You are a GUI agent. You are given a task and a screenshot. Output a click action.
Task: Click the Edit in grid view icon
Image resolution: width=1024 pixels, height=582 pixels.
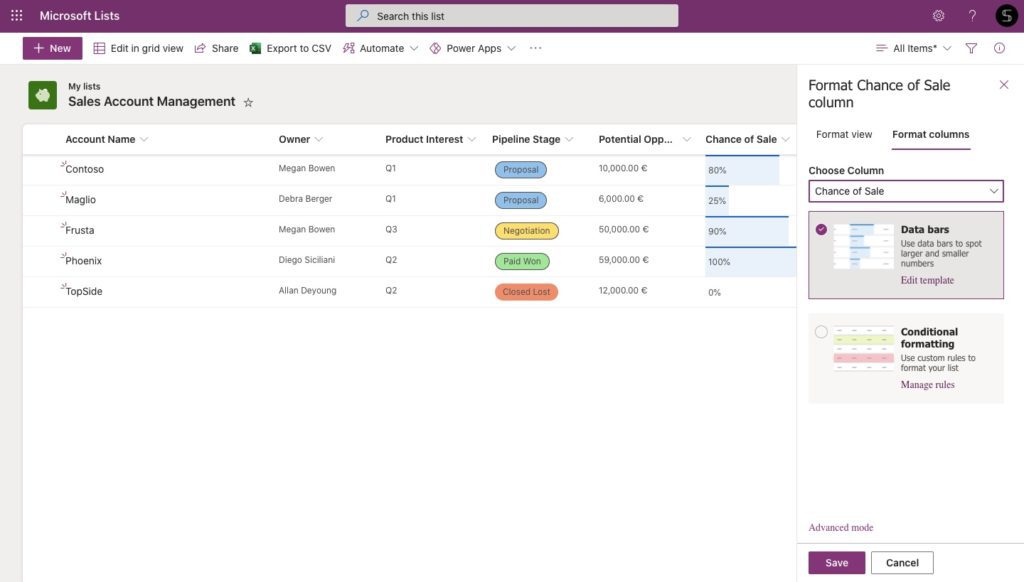point(99,48)
